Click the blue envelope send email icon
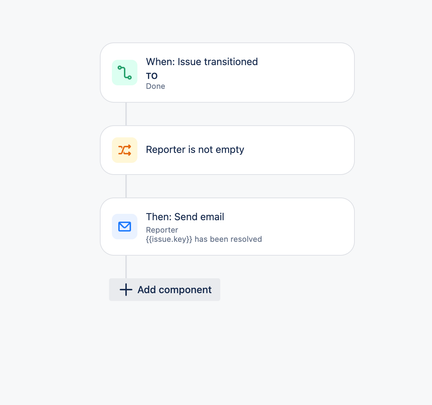 click(x=125, y=227)
